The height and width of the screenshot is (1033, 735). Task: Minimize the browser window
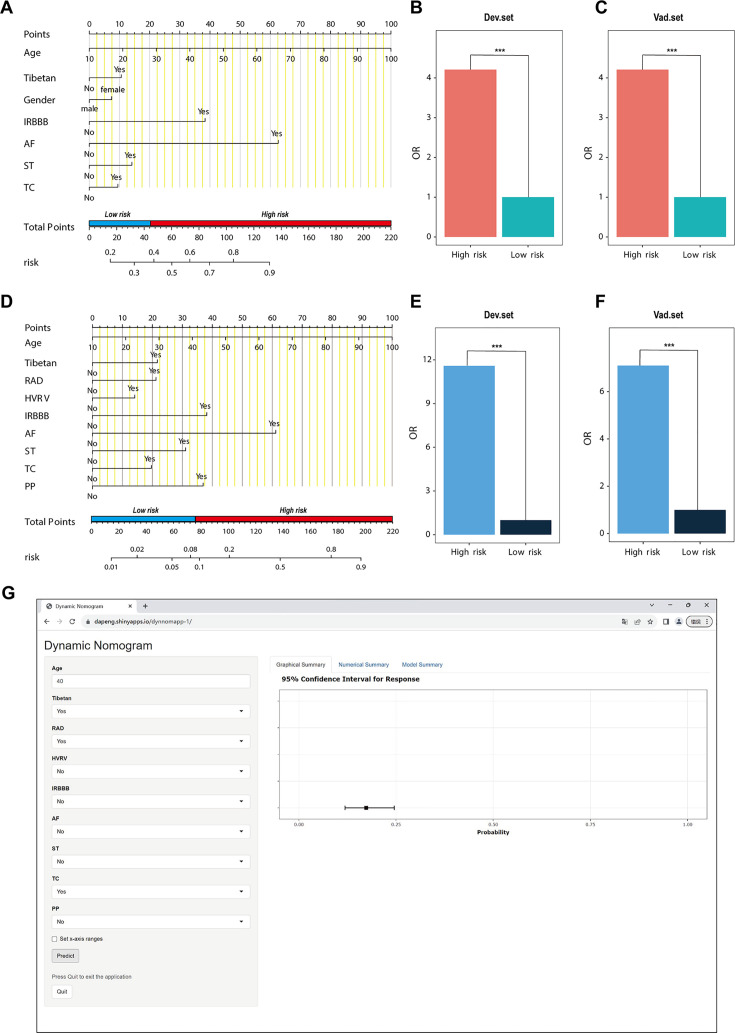click(x=670, y=605)
